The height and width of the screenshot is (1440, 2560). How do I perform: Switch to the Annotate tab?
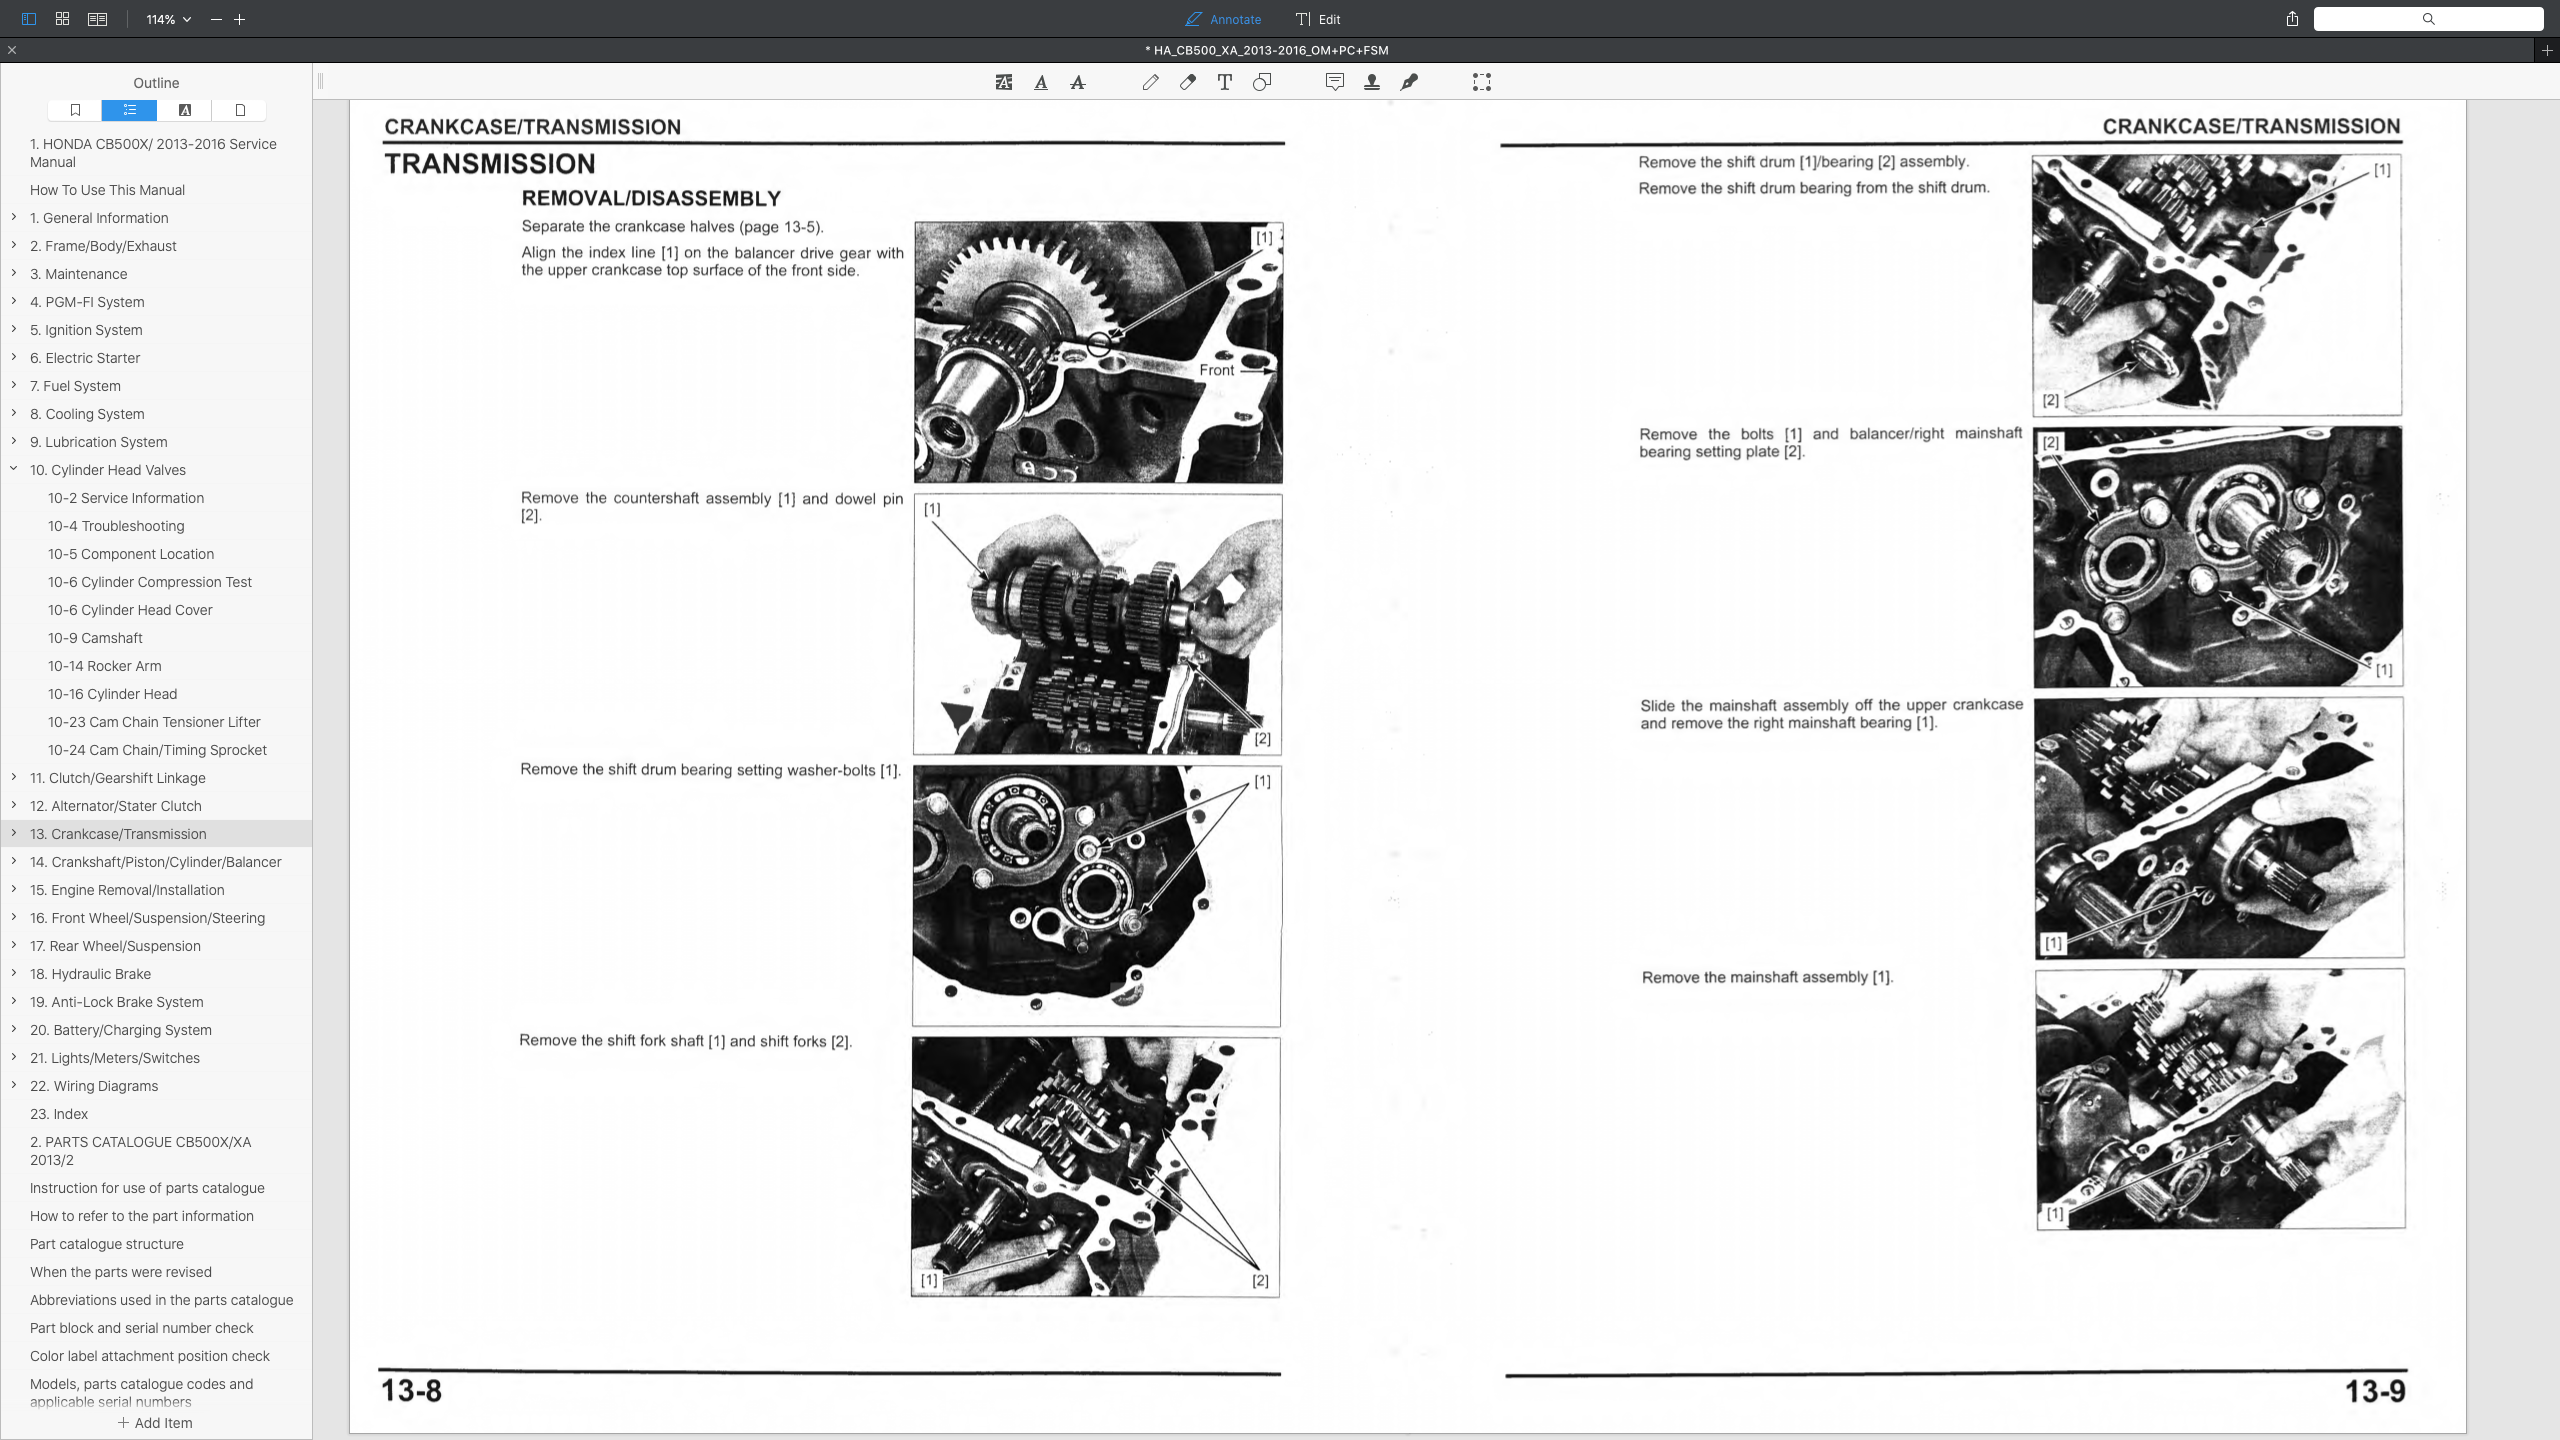pyautogui.click(x=1222, y=19)
